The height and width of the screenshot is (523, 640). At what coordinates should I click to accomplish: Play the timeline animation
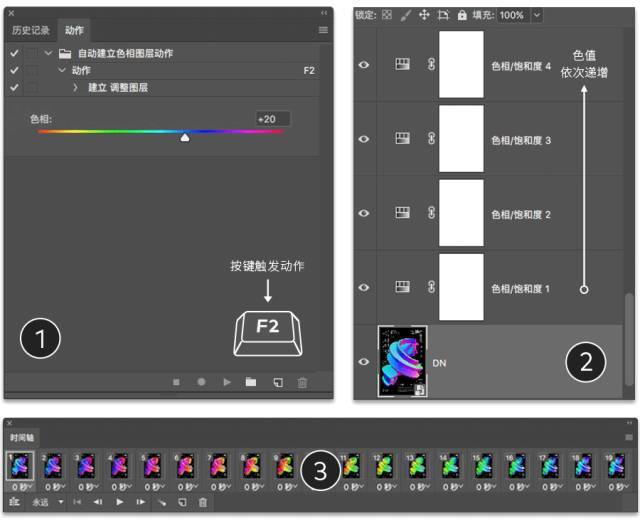pos(119,502)
